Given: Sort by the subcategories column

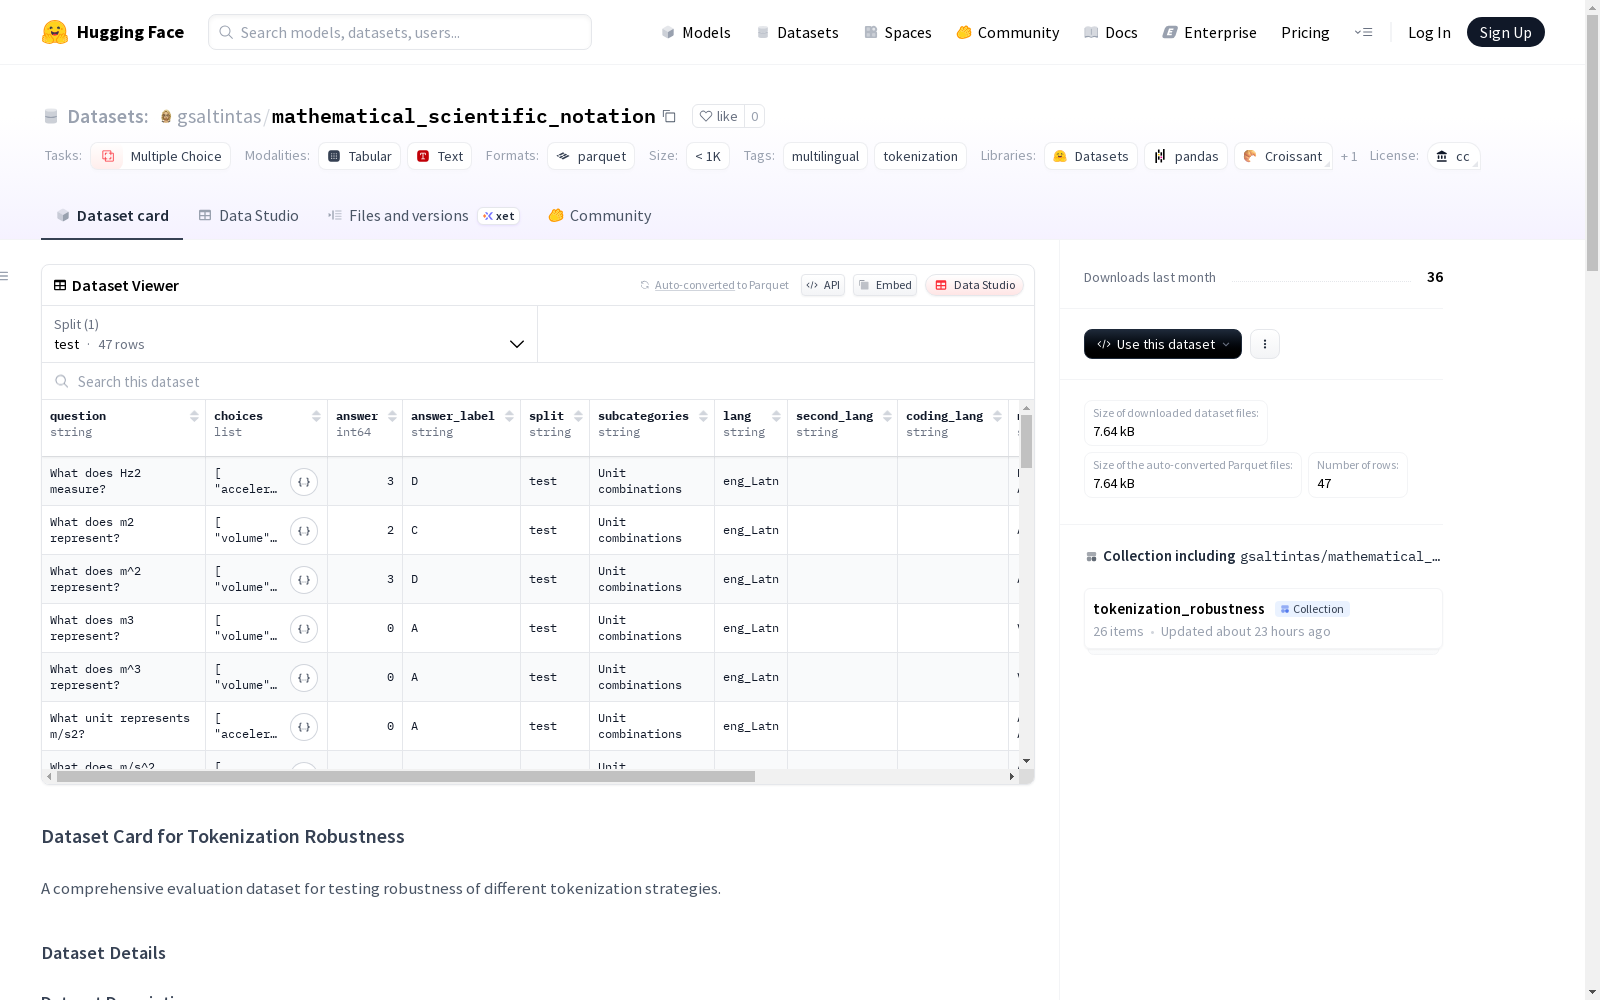Looking at the screenshot, I should pyautogui.click(x=703, y=416).
